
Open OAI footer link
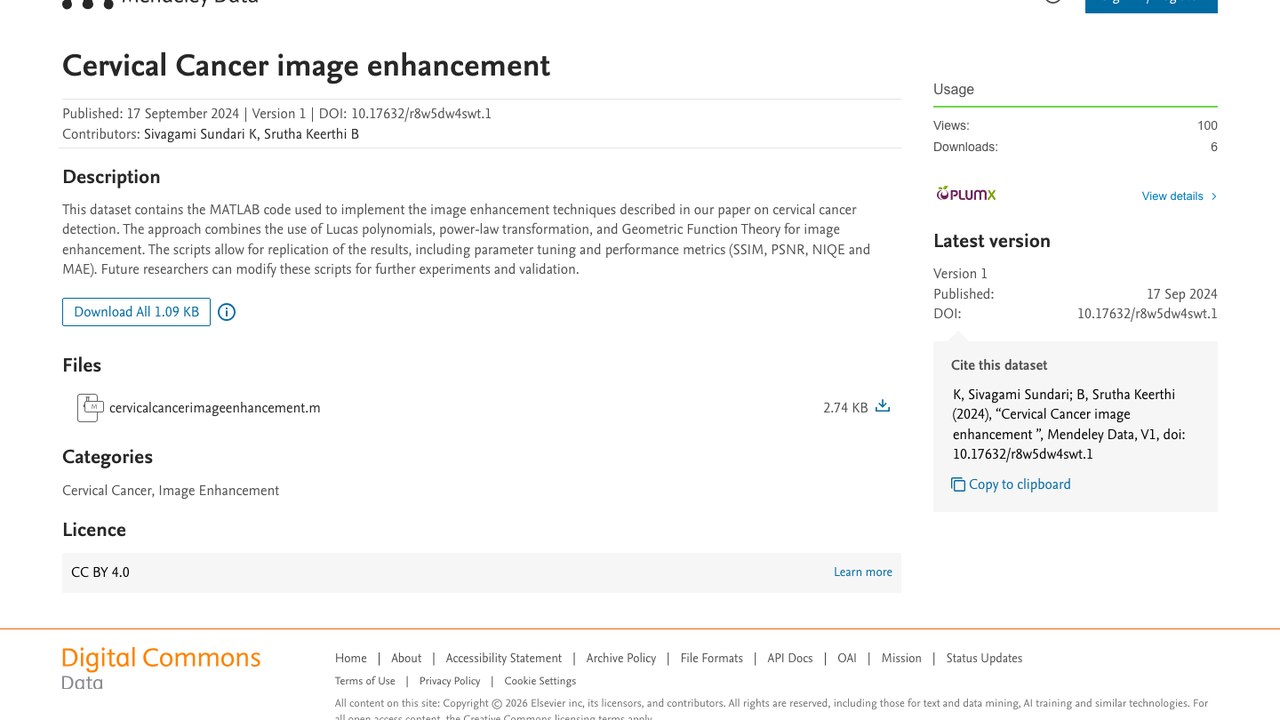point(847,658)
